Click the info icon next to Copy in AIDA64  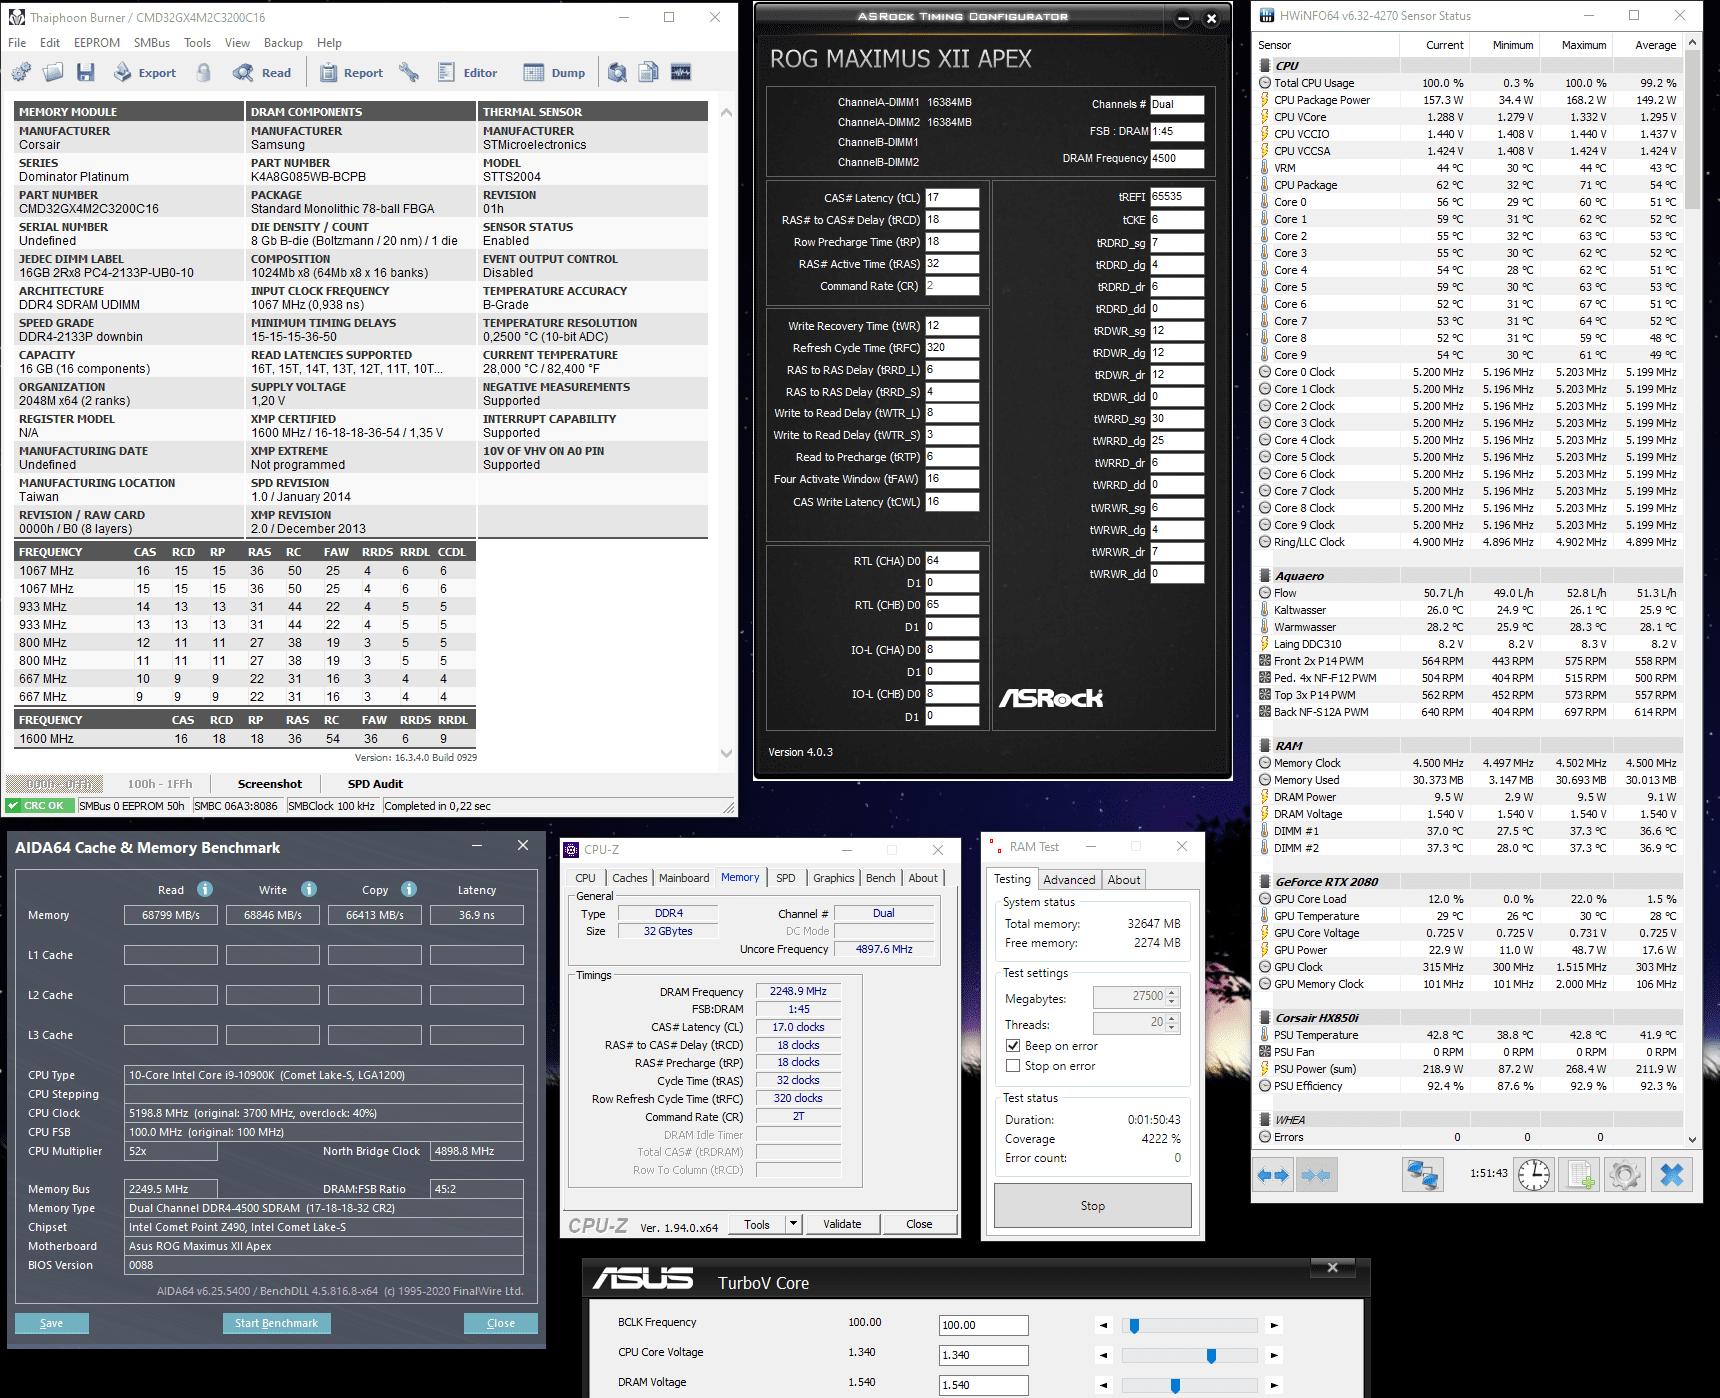pos(409,889)
